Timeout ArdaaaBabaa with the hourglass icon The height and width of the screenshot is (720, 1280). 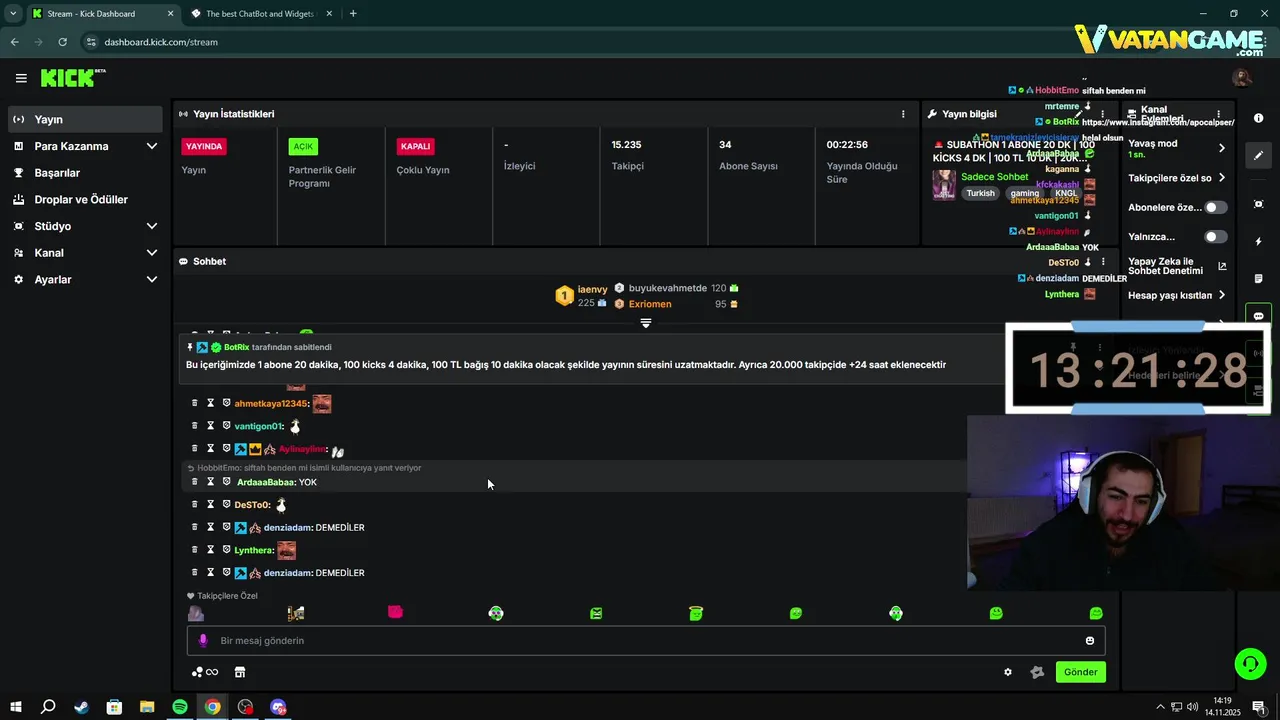click(x=211, y=481)
